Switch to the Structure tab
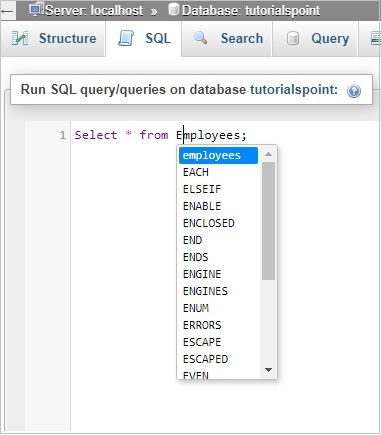 click(53, 38)
